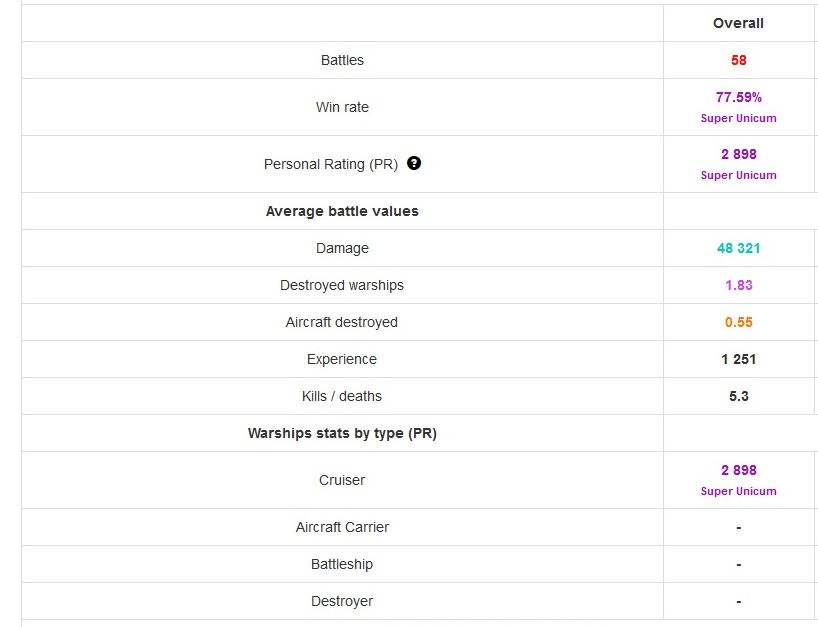The width and height of the screenshot is (818, 627).
Task: Select the Warships stats by type heading
Action: click(342, 433)
